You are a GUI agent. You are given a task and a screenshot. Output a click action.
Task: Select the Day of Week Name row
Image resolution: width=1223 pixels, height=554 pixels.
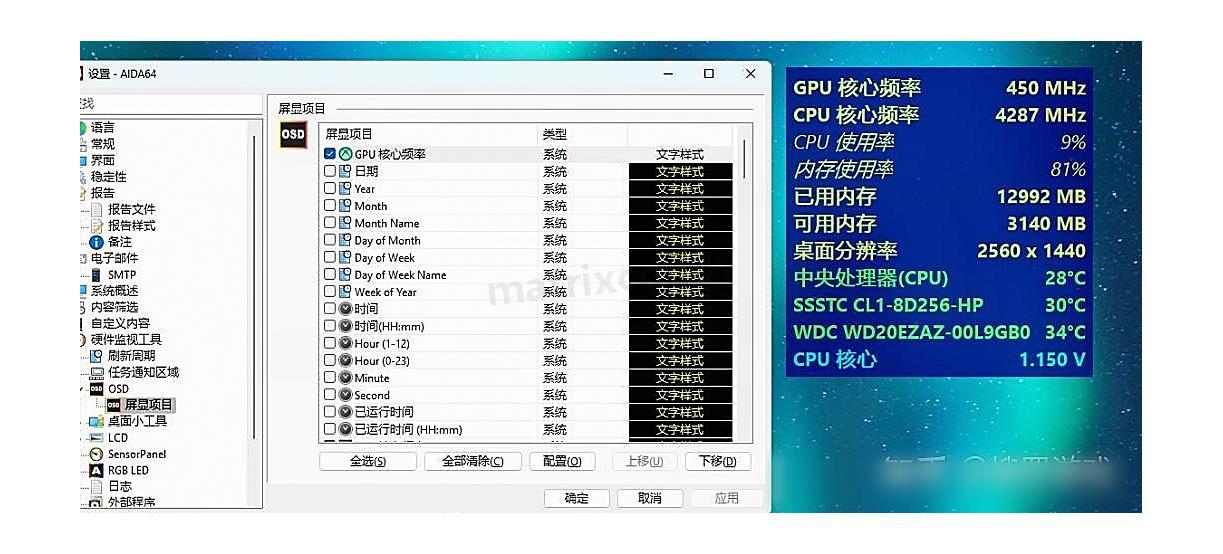(x=528, y=275)
